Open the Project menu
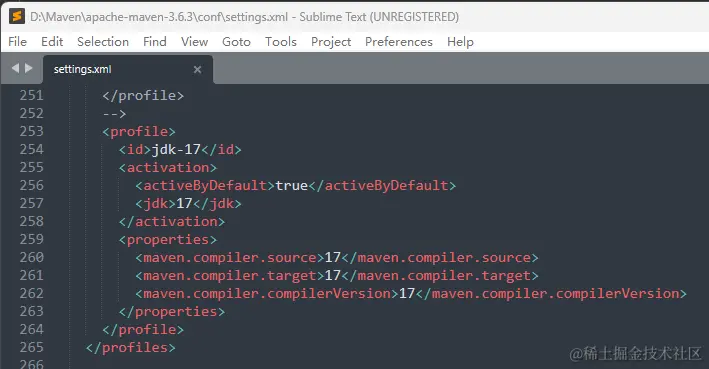709x369 pixels. point(331,42)
